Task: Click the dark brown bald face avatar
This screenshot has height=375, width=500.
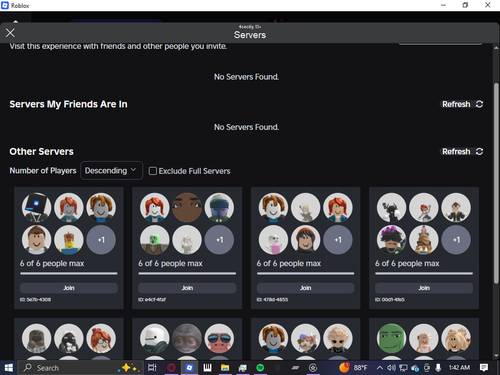Action: (x=187, y=207)
